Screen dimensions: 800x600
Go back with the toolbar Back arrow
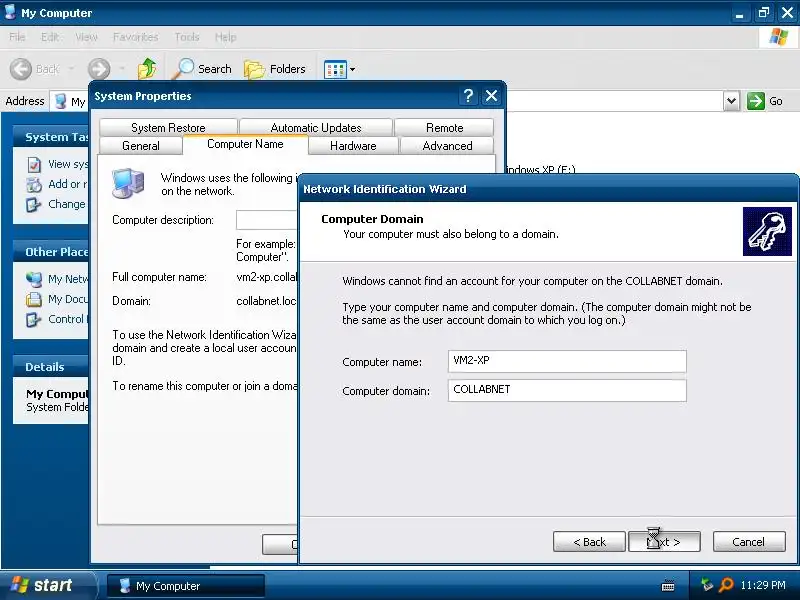click(x=21, y=69)
